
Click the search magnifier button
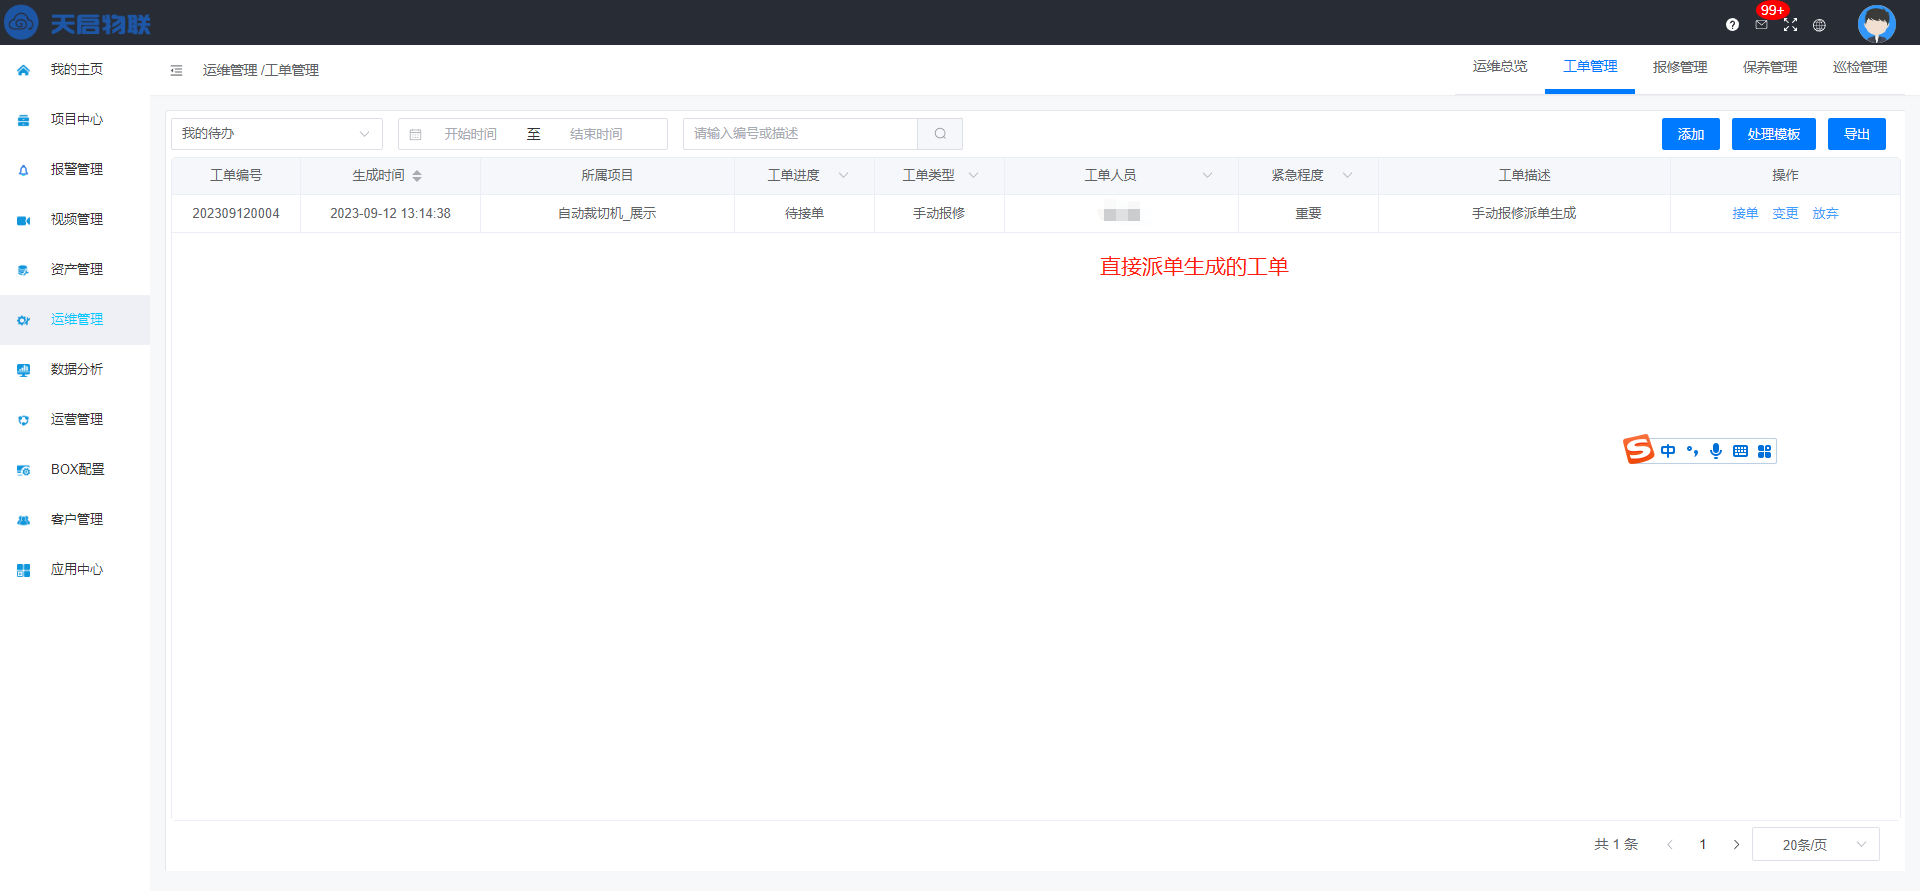tap(940, 134)
